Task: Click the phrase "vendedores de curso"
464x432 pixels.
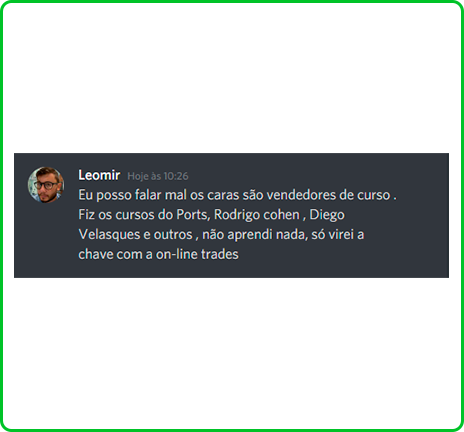Action: pyautogui.click(x=328, y=195)
